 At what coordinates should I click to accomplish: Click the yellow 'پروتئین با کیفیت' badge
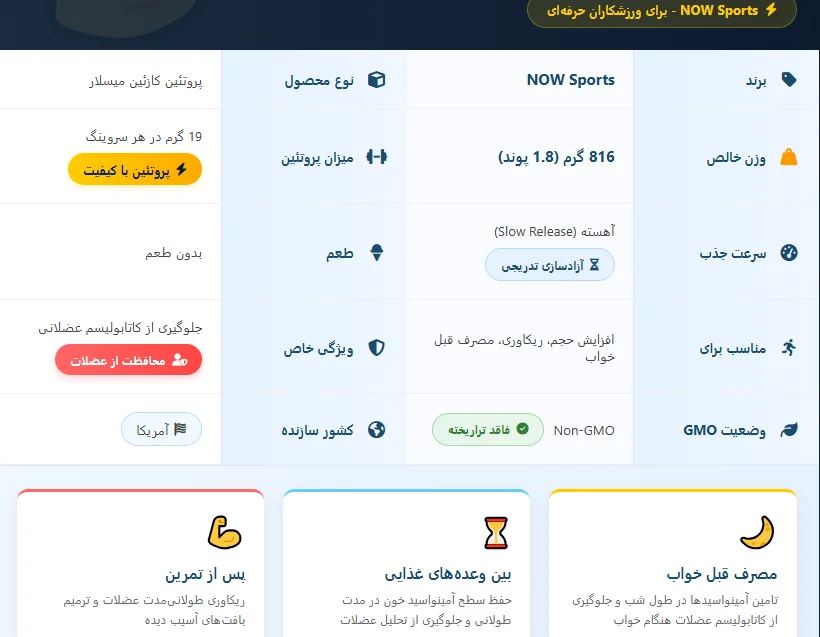(x=135, y=170)
